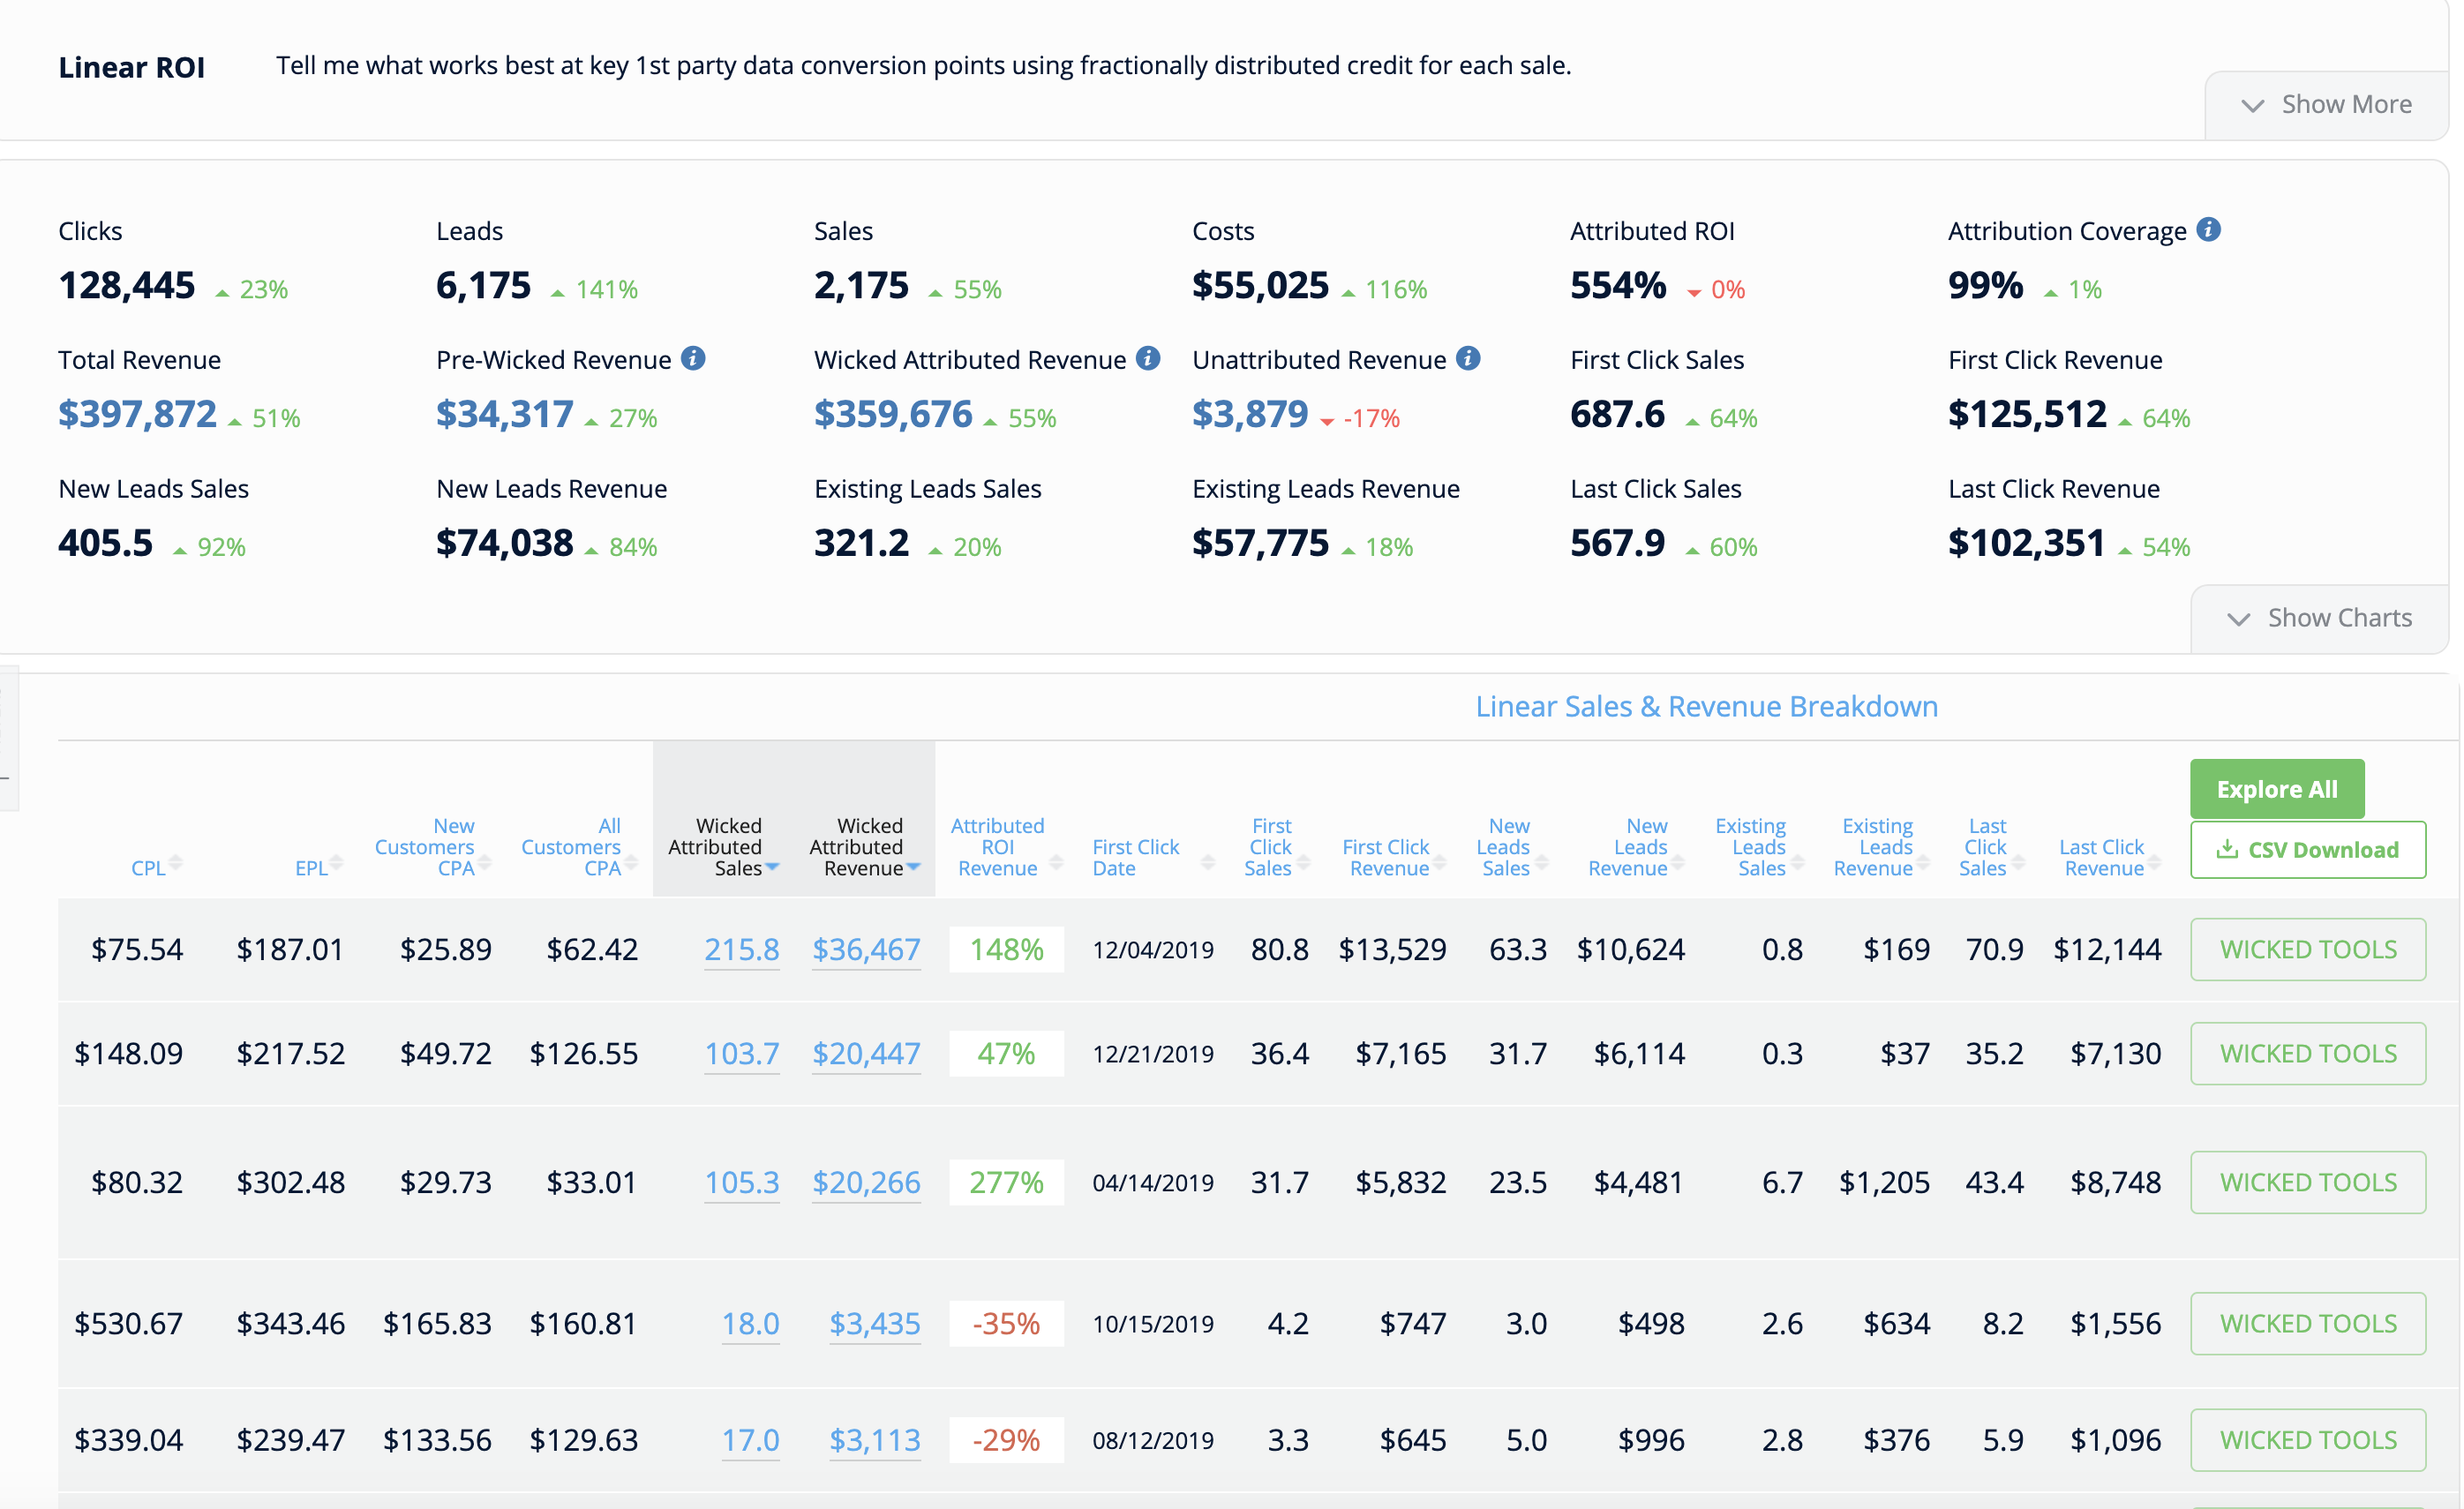
Task: Expand the Show More section
Action: (x=2326, y=105)
